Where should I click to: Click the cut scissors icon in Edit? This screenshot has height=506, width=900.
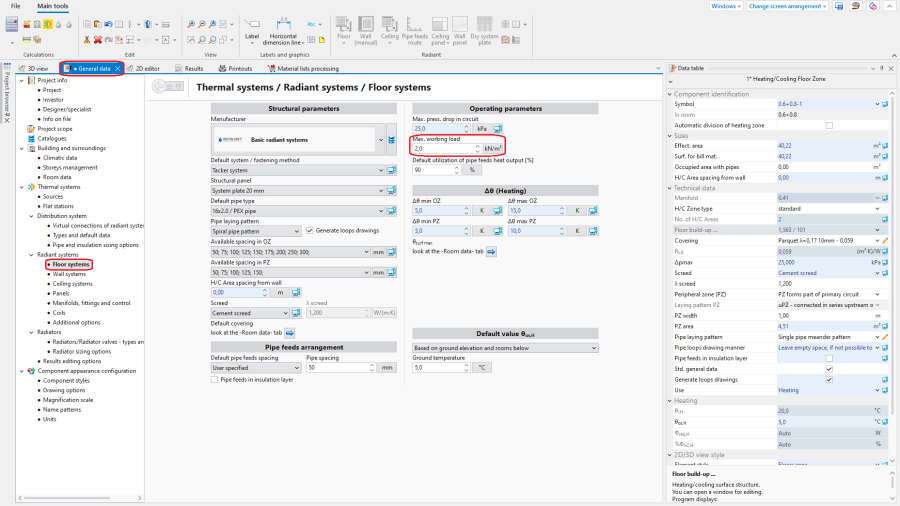tap(87, 40)
